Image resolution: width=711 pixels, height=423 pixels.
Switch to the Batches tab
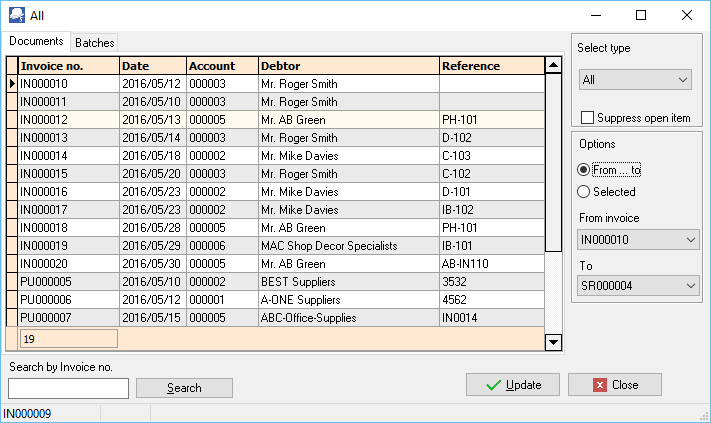tap(95, 42)
